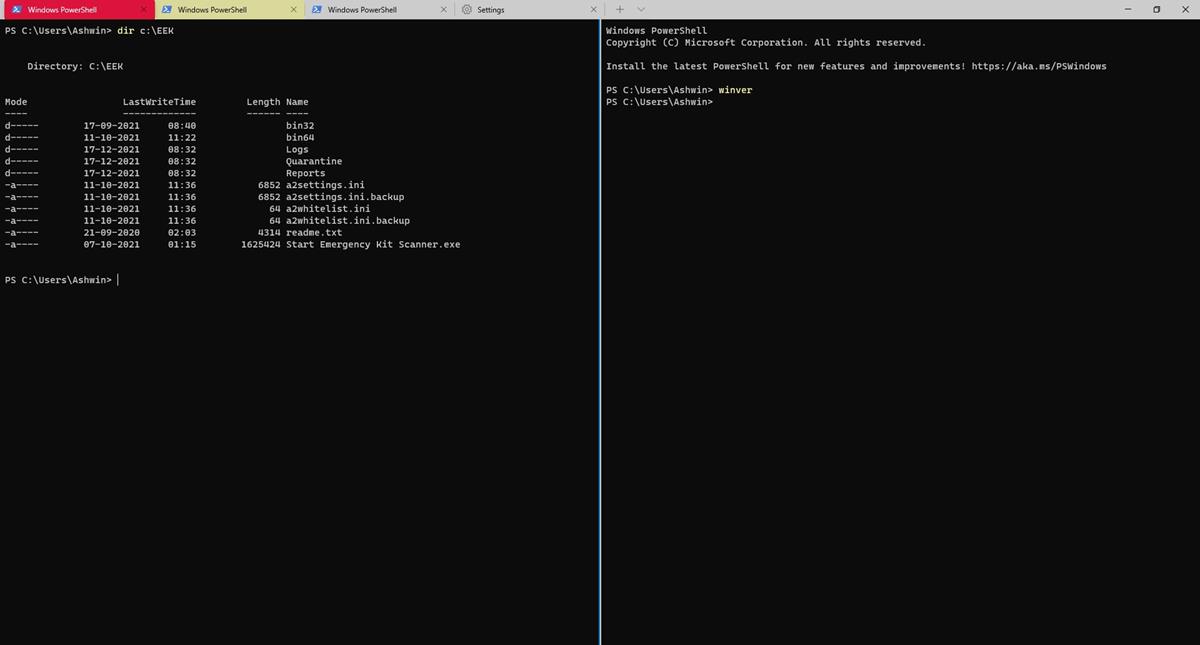This screenshot has height=645, width=1200.
Task: Click the date 21-09-2020 in readme row
Action: click(x=112, y=232)
